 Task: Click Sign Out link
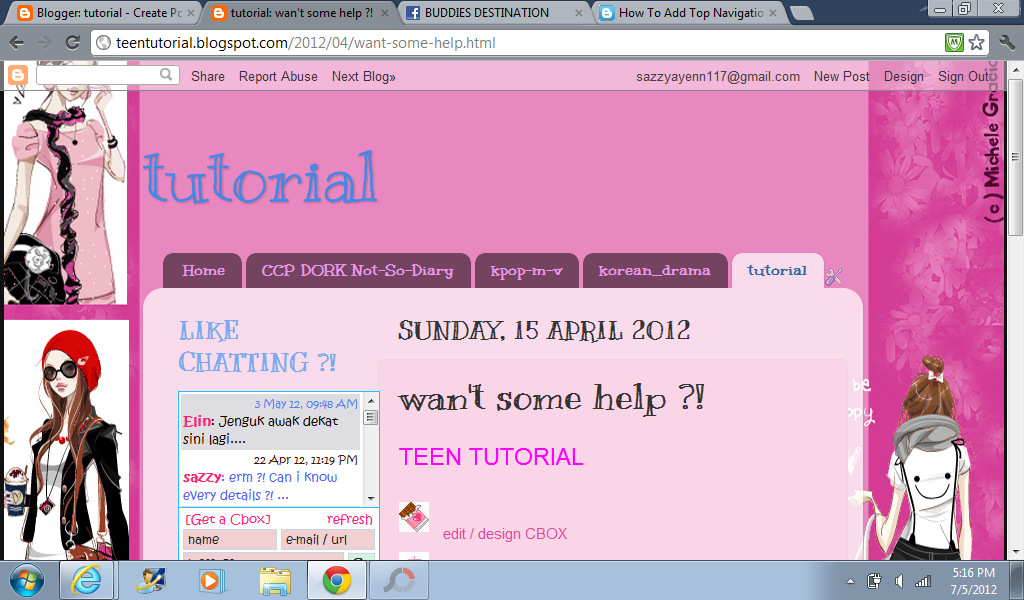coord(964,76)
